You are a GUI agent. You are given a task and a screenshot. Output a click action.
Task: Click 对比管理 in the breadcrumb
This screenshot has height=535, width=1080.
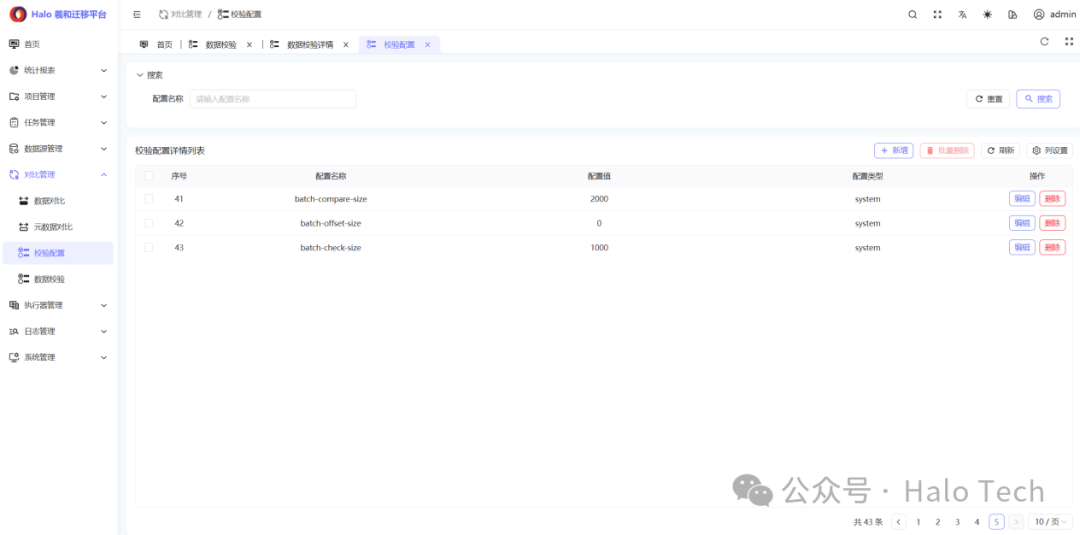180,14
